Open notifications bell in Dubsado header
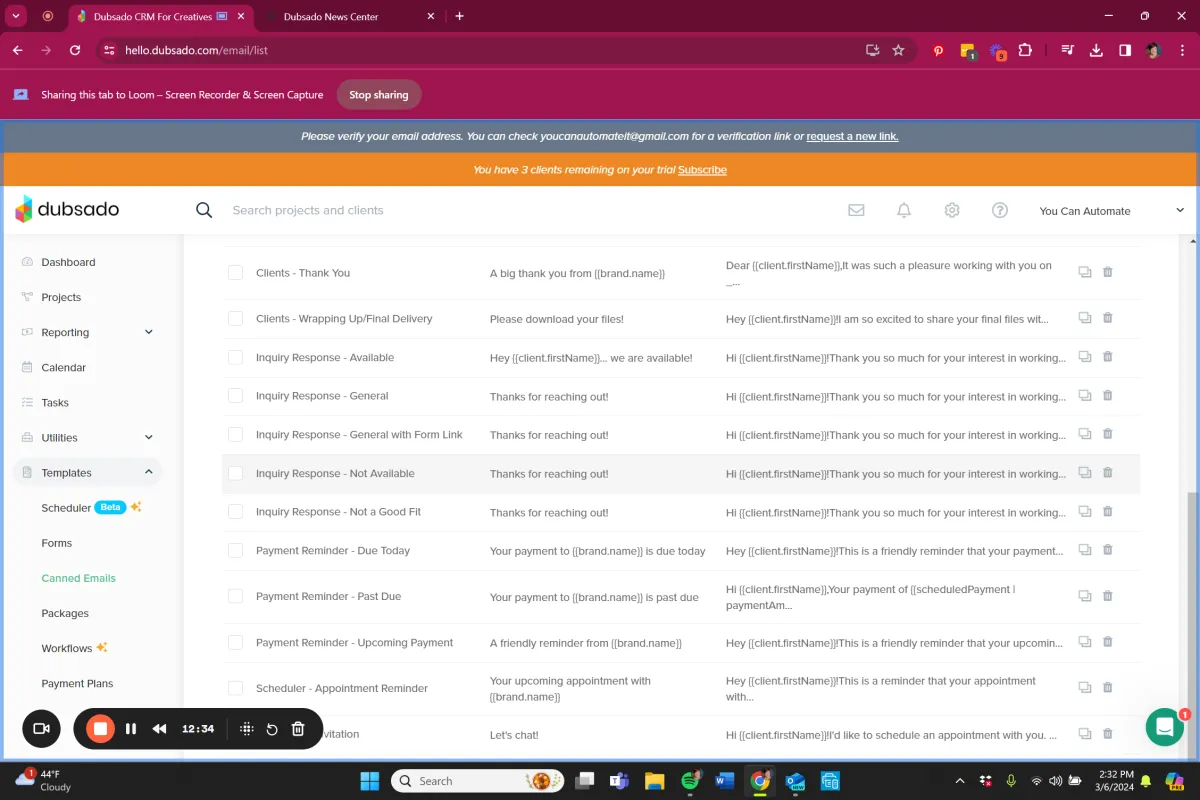 [904, 210]
